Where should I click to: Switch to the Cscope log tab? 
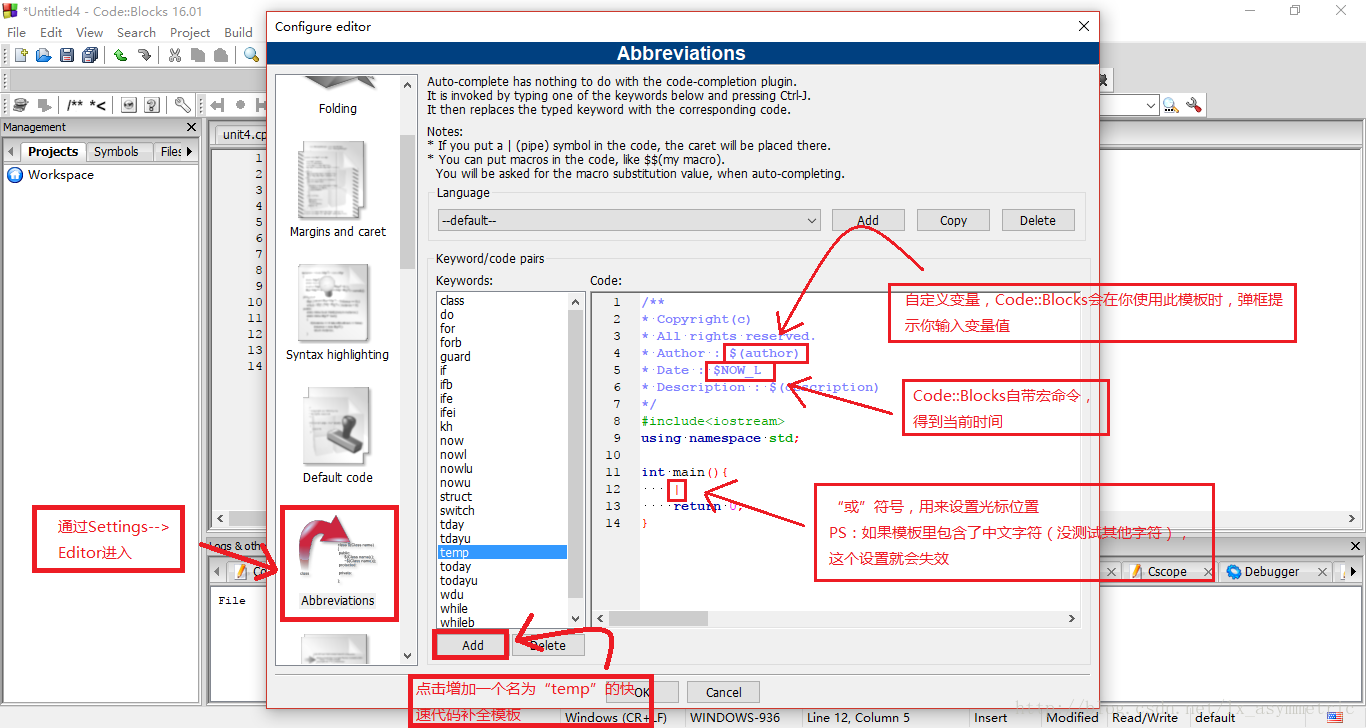(1167, 571)
